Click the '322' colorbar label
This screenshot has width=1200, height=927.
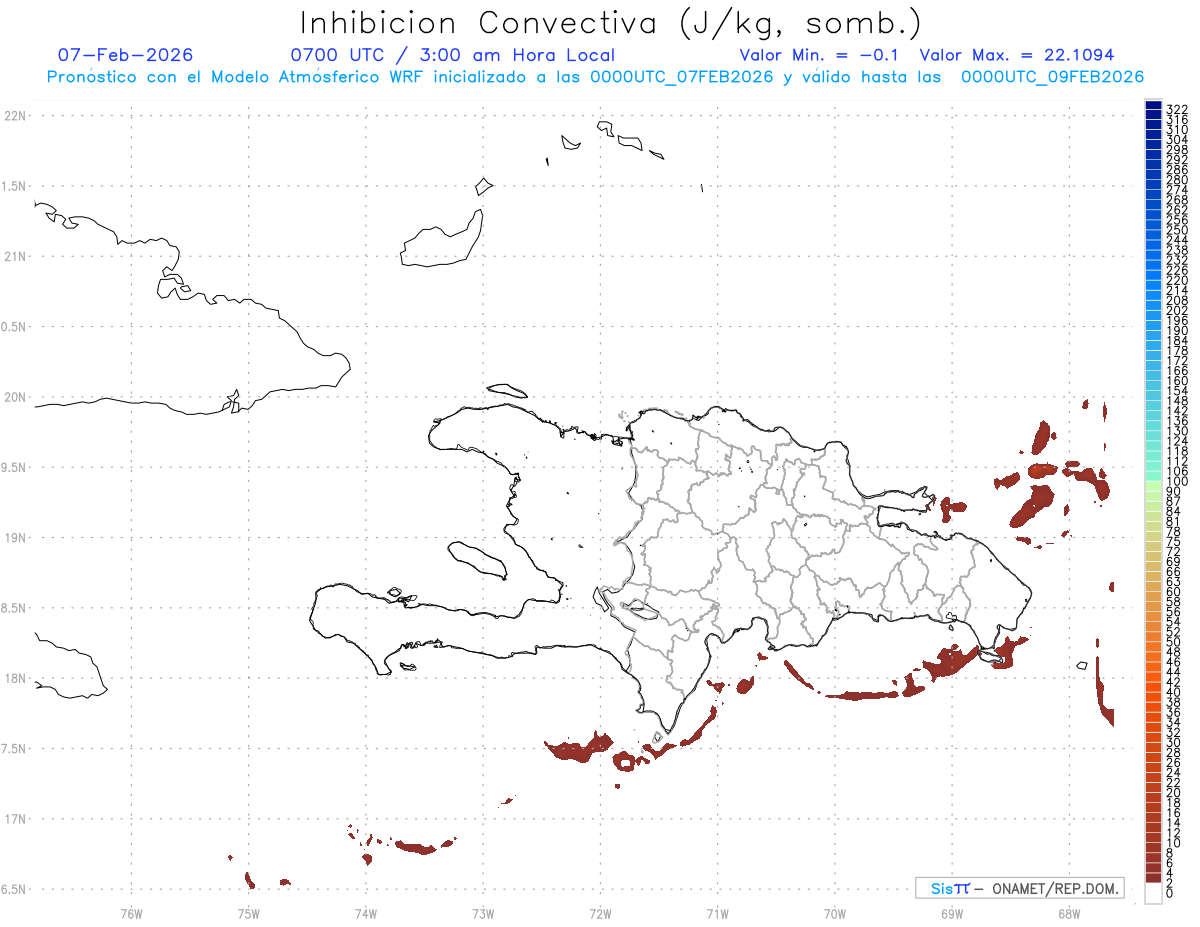point(1177,108)
